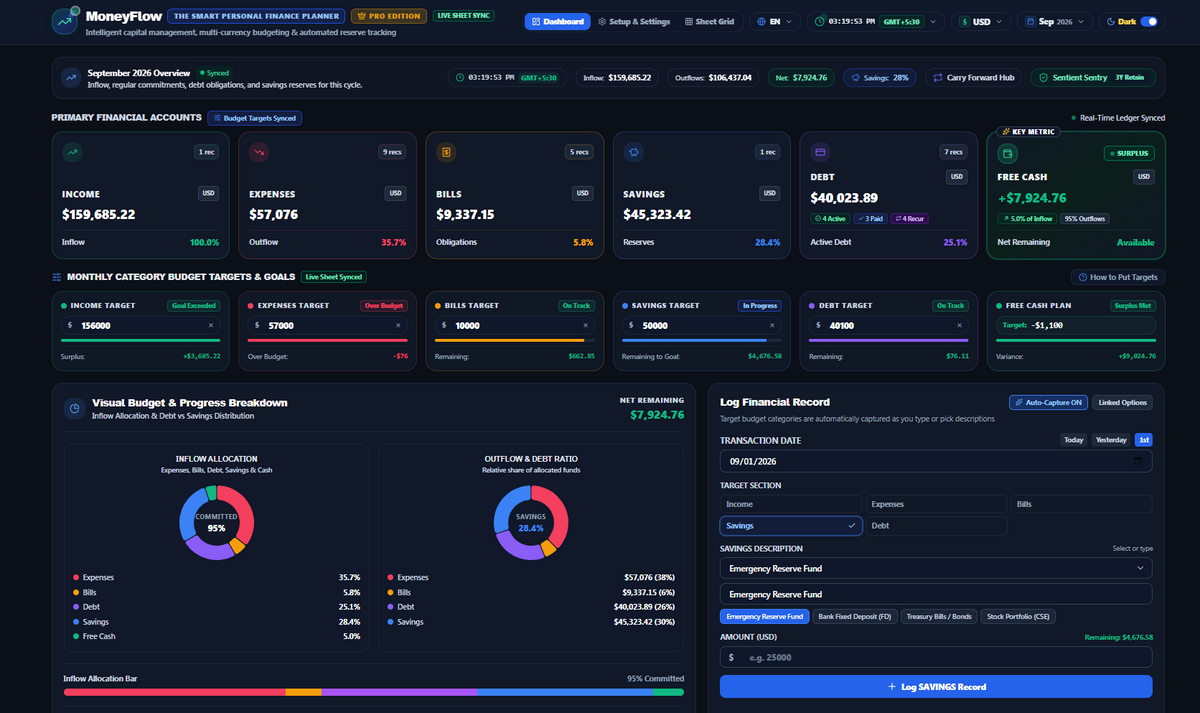The height and width of the screenshot is (713, 1200).
Task: Click the budget targets sliders icon
Action: click(x=56, y=277)
